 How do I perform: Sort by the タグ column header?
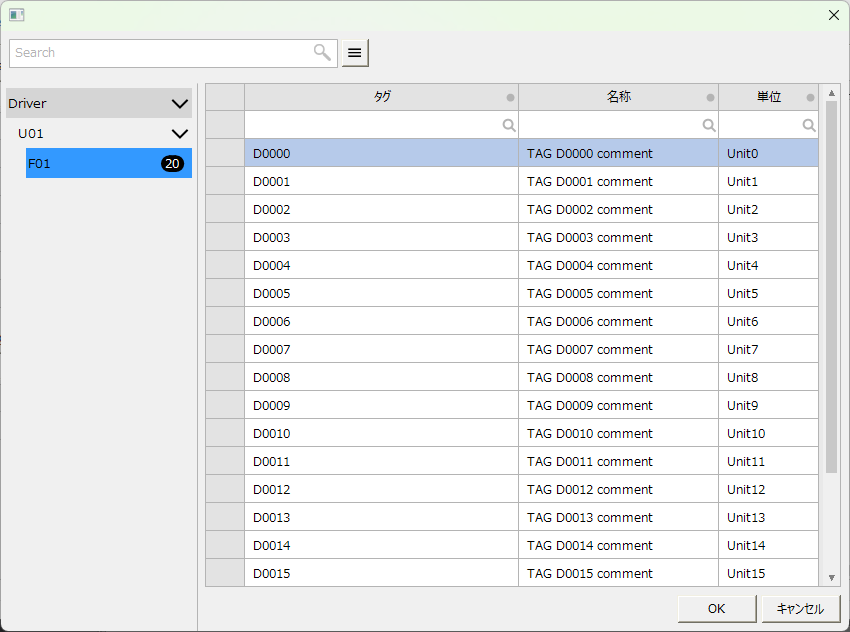tap(381, 97)
